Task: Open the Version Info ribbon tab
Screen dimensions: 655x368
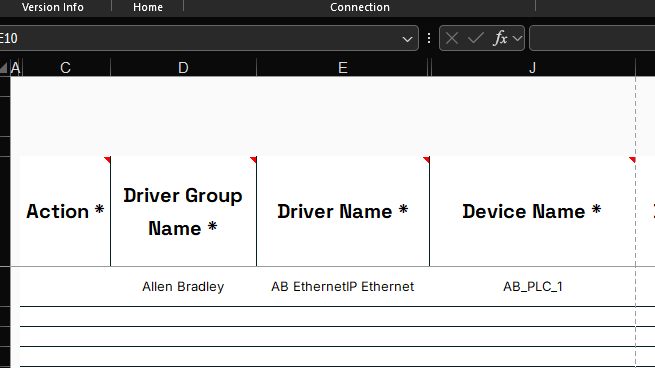Action: pos(53,7)
